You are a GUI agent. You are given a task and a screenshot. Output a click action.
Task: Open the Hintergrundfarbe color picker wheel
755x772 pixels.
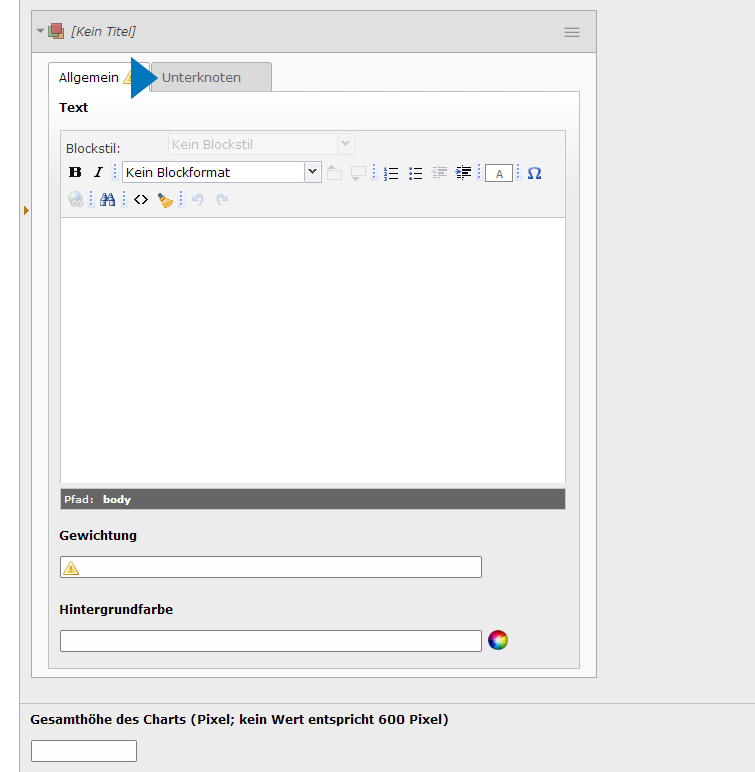[x=498, y=640]
